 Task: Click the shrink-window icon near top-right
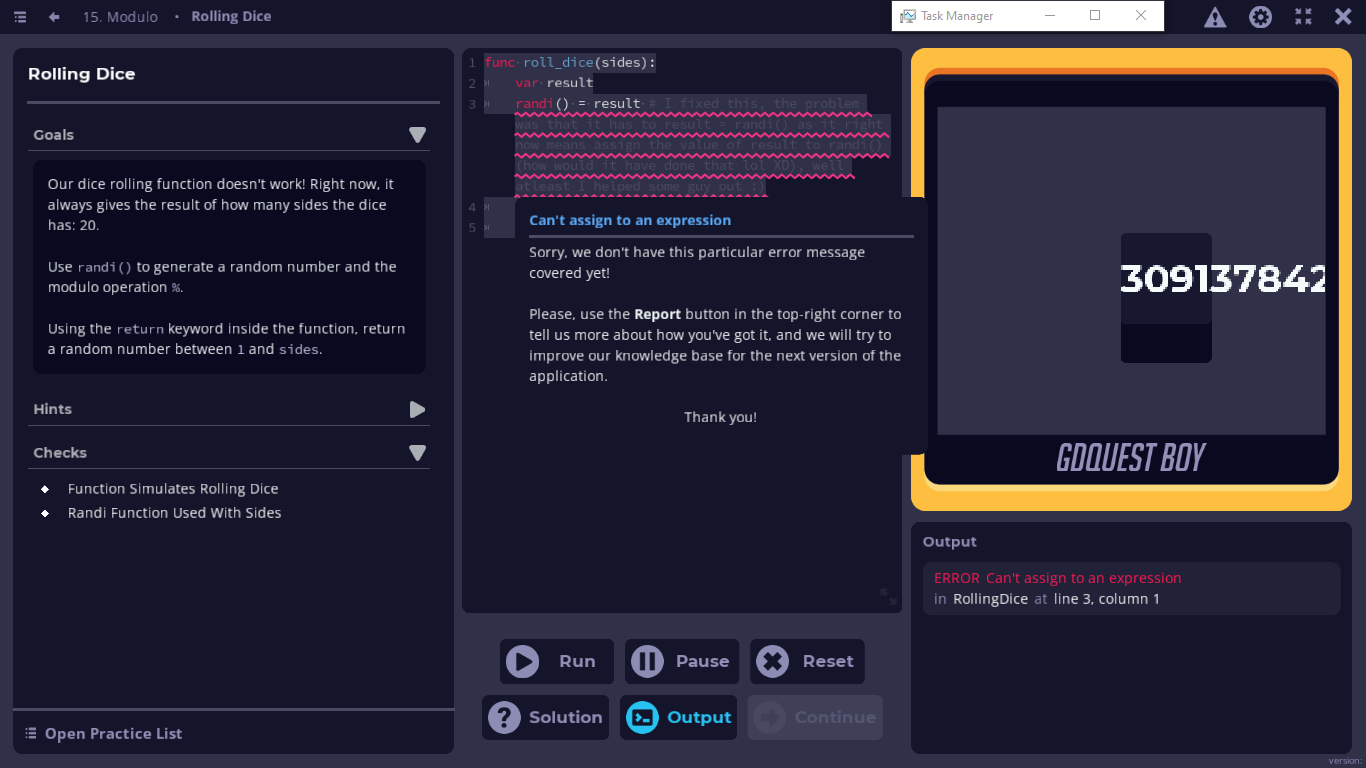[1302, 16]
